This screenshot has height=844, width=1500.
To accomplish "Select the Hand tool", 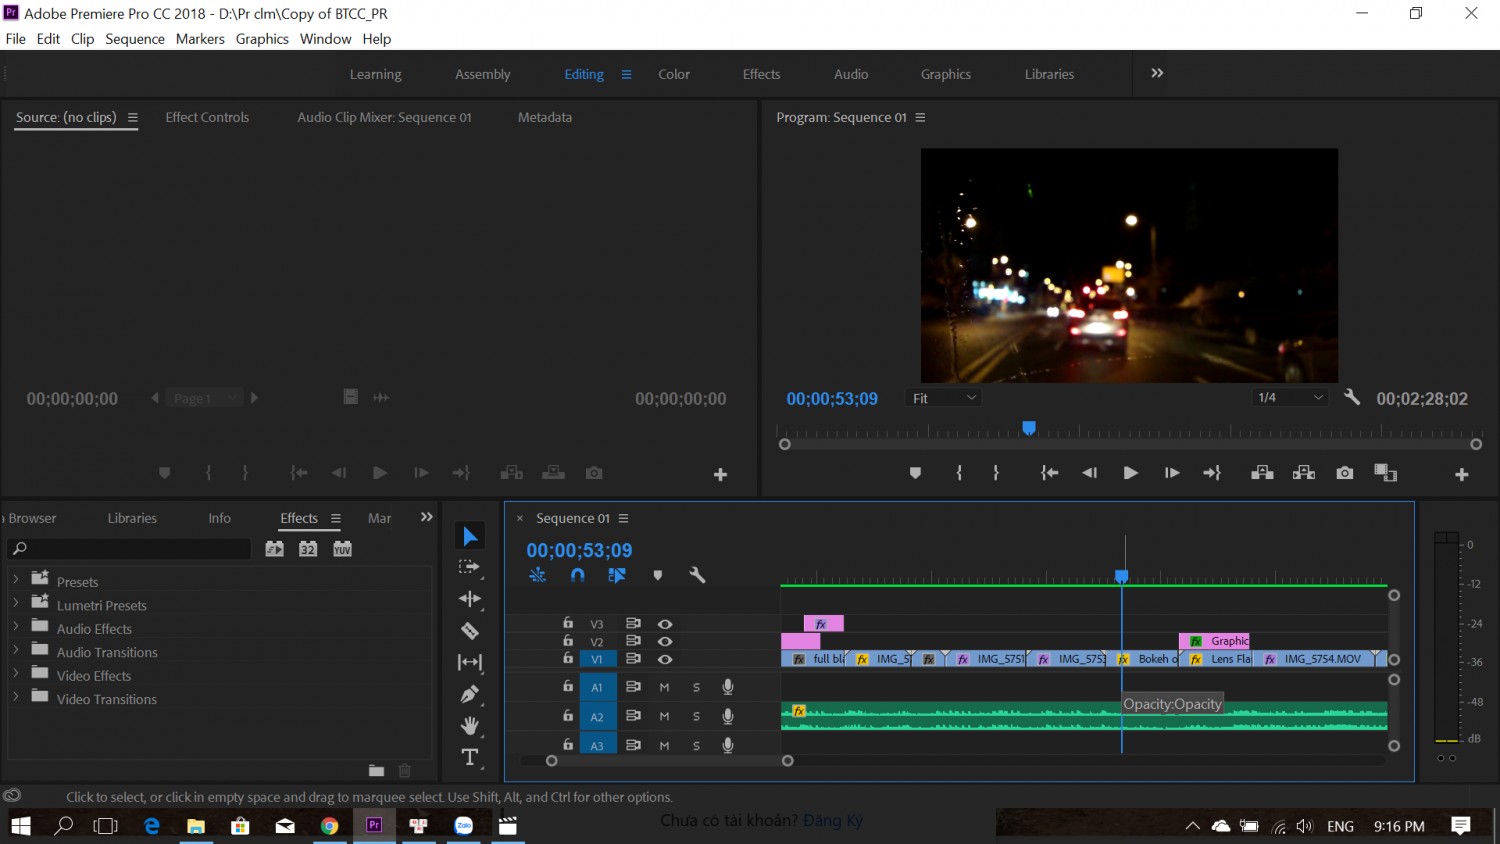I will (x=469, y=726).
